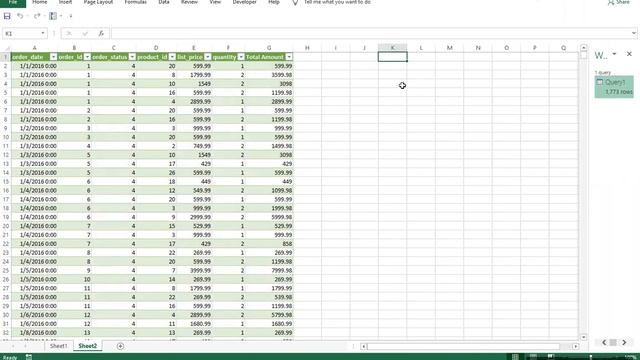Open the Insert ribbon tab
The width and height of the screenshot is (640, 360).
[x=65, y=2]
